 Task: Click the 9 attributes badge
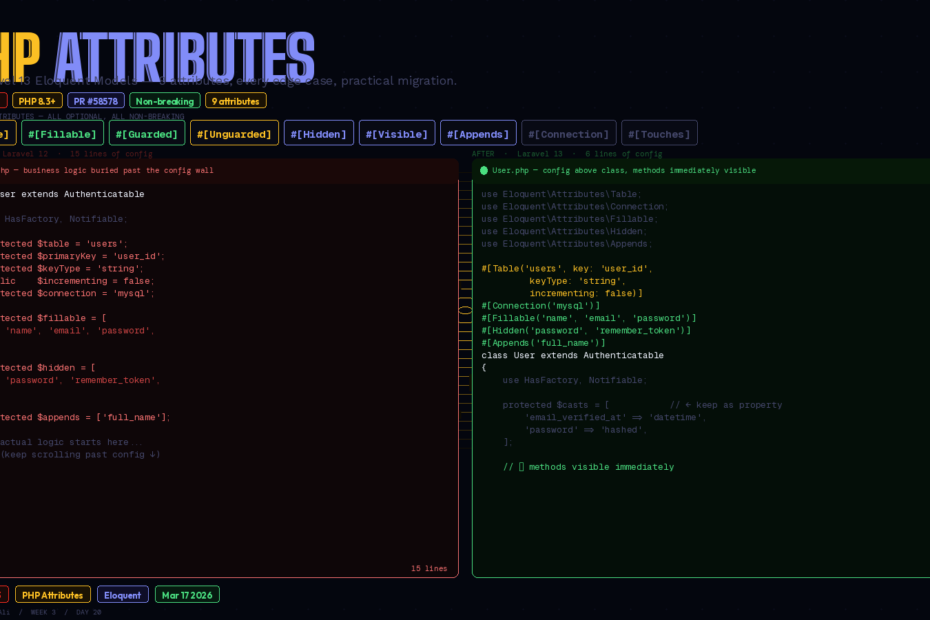coord(236,101)
